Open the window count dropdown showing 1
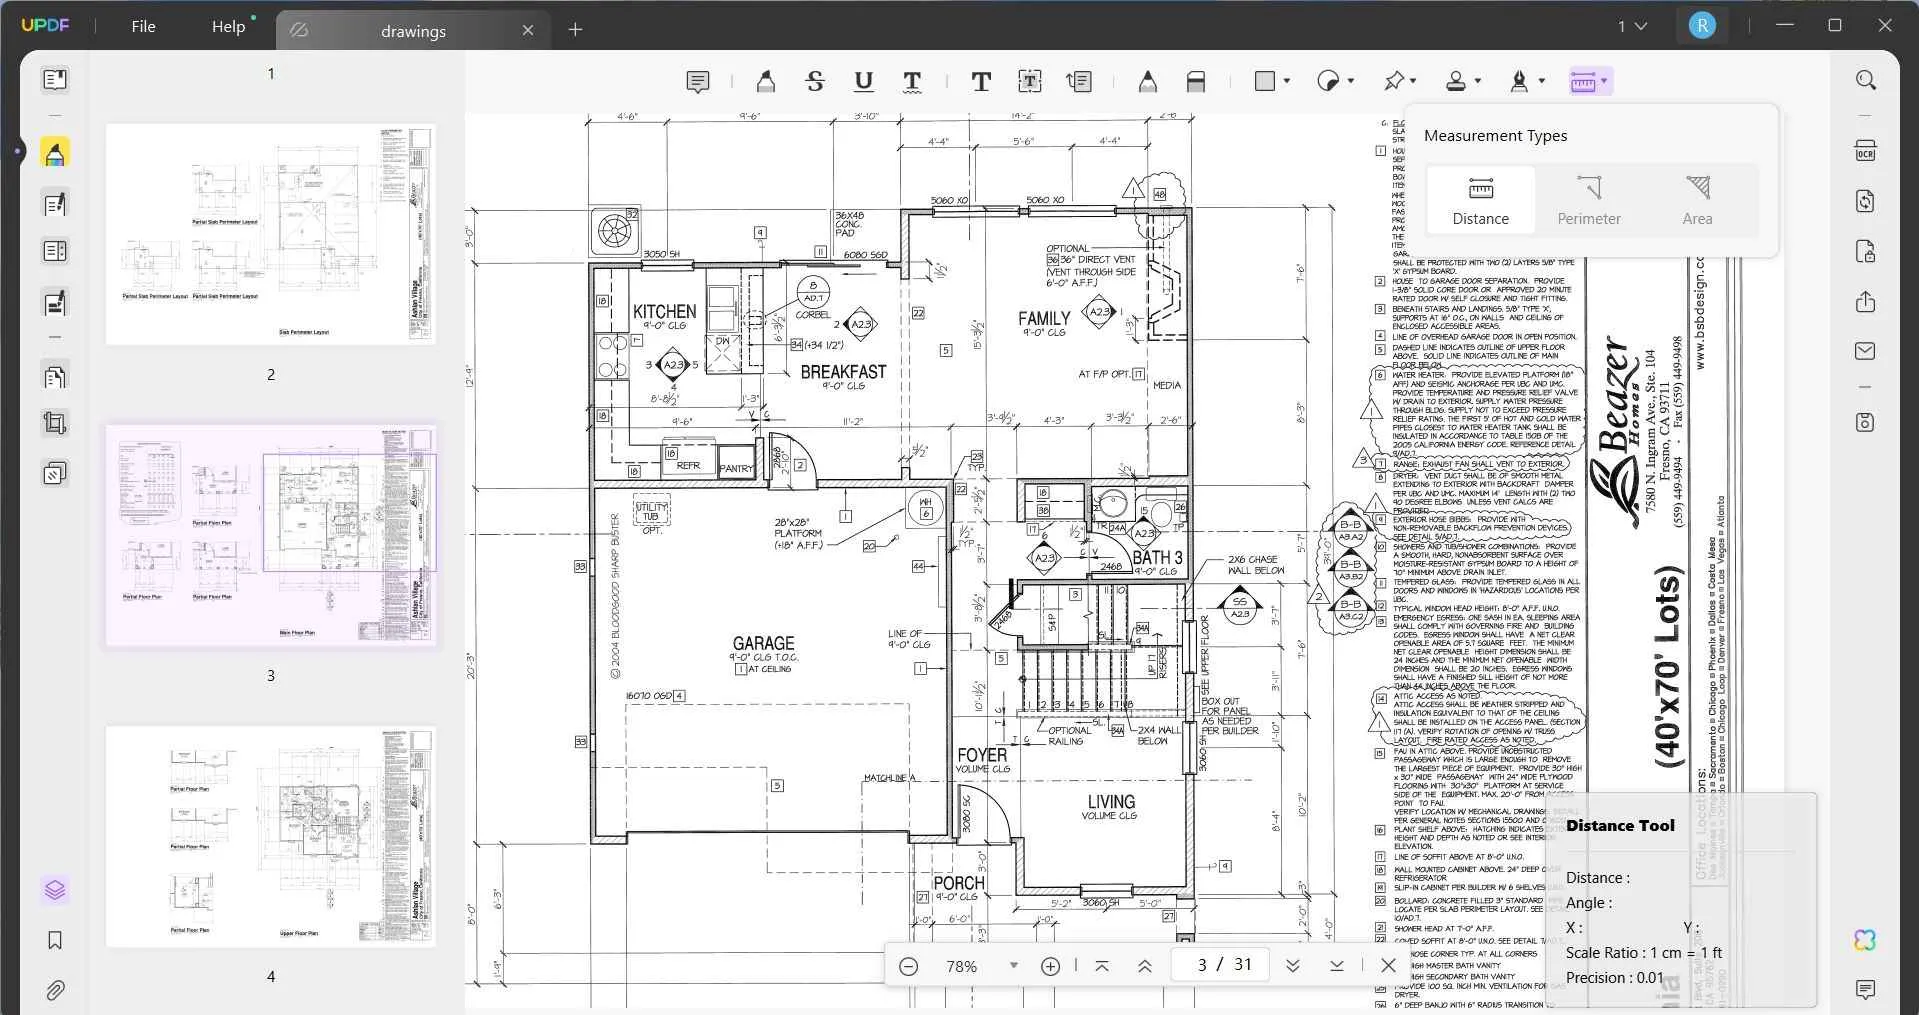The width and height of the screenshot is (1919, 1015). pos(1632,26)
